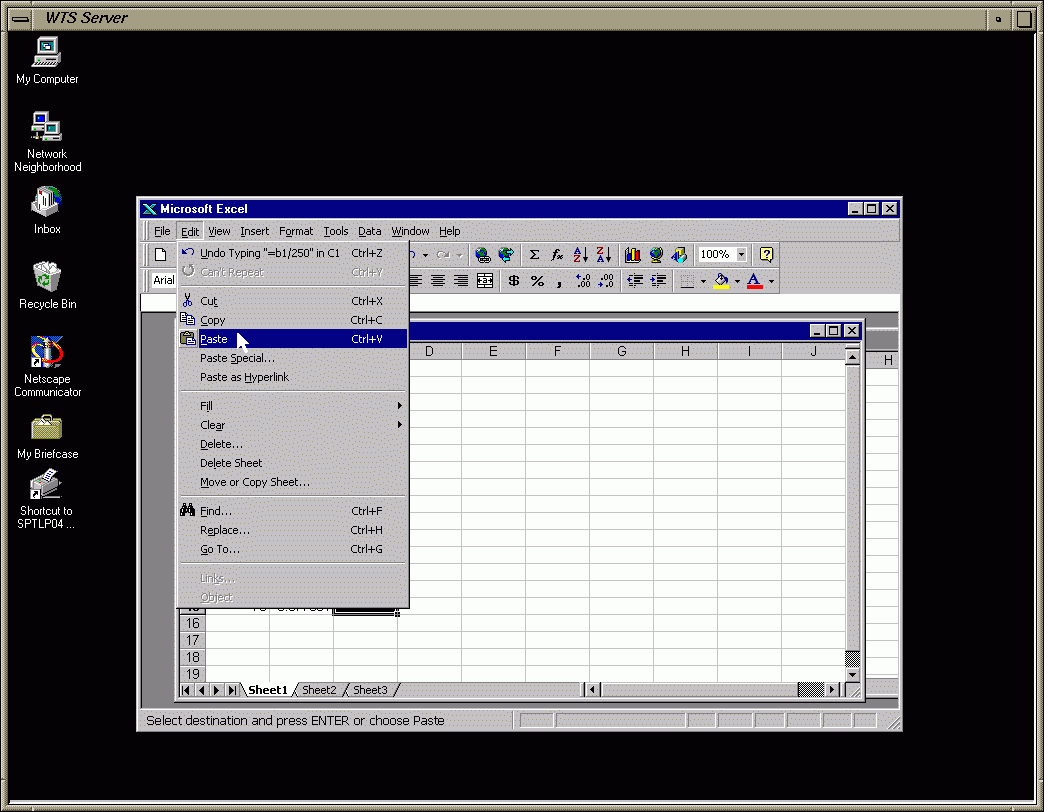Screen dimensions: 1044x812
Task: Click the red Font Color swatch
Action: (x=755, y=281)
